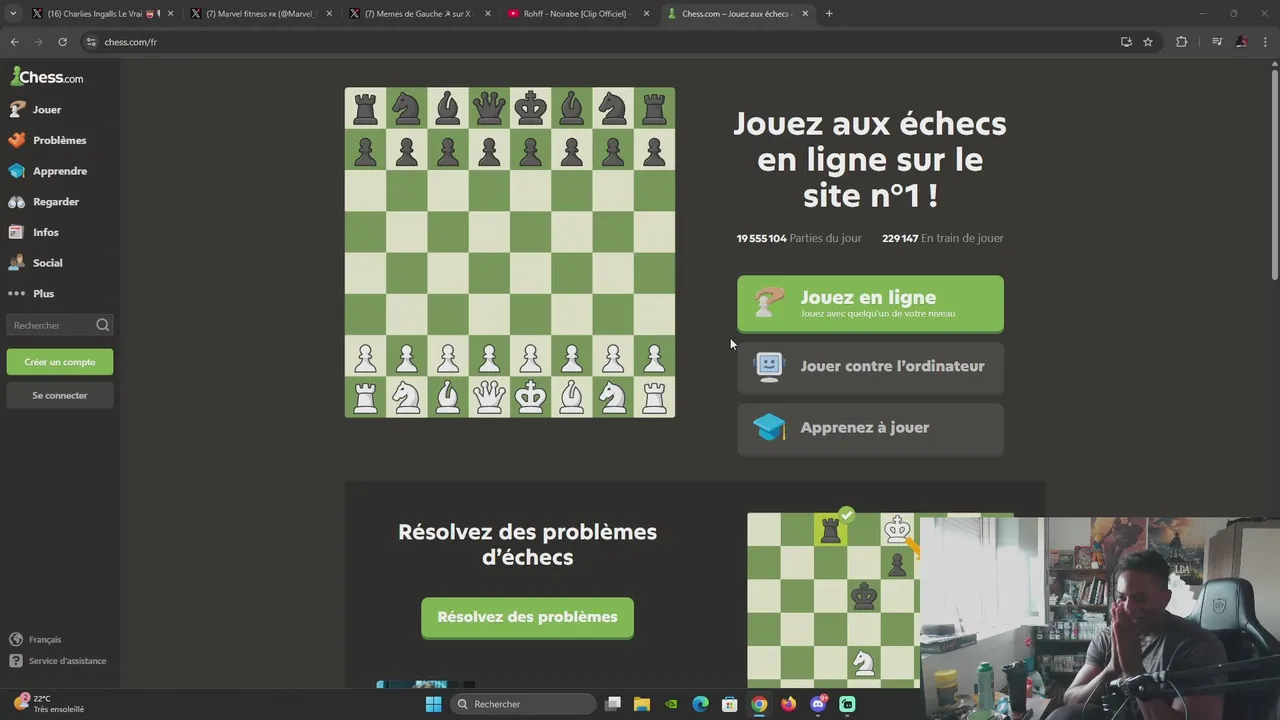Screen dimensions: 1280x720
Task: Close the Rohff - Noirabe tab
Action: click(x=646, y=14)
